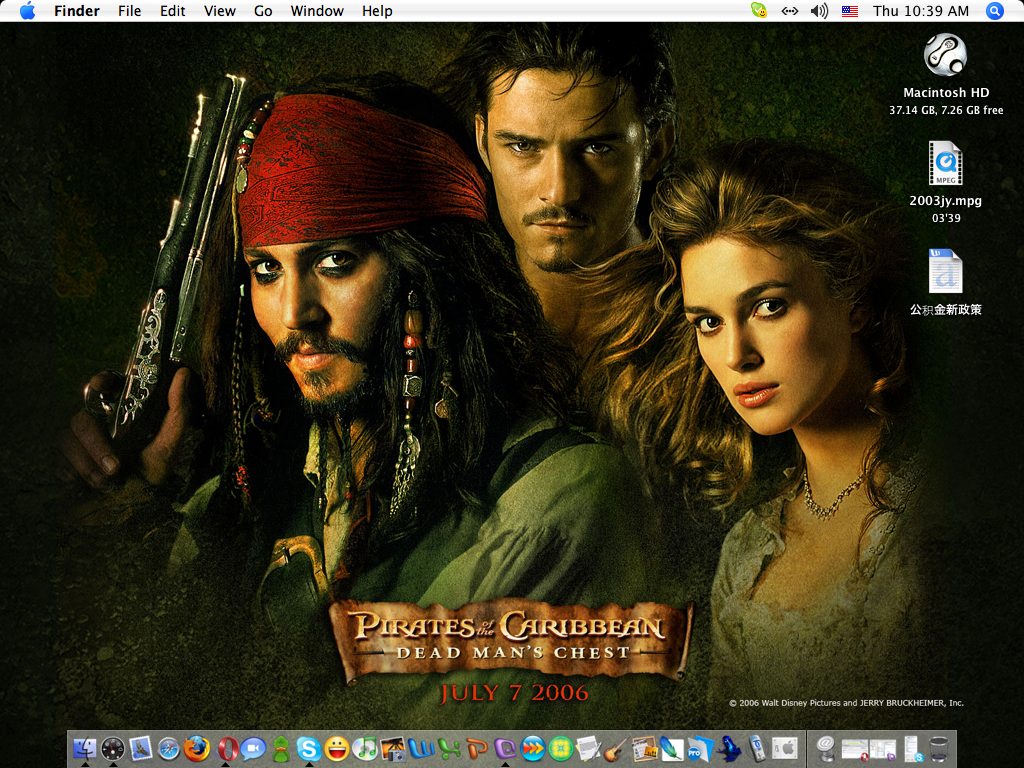Select the 2003jy.mpg movie file
Screen dimensions: 1024x768
pyautogui.click(x=945, y=163)
